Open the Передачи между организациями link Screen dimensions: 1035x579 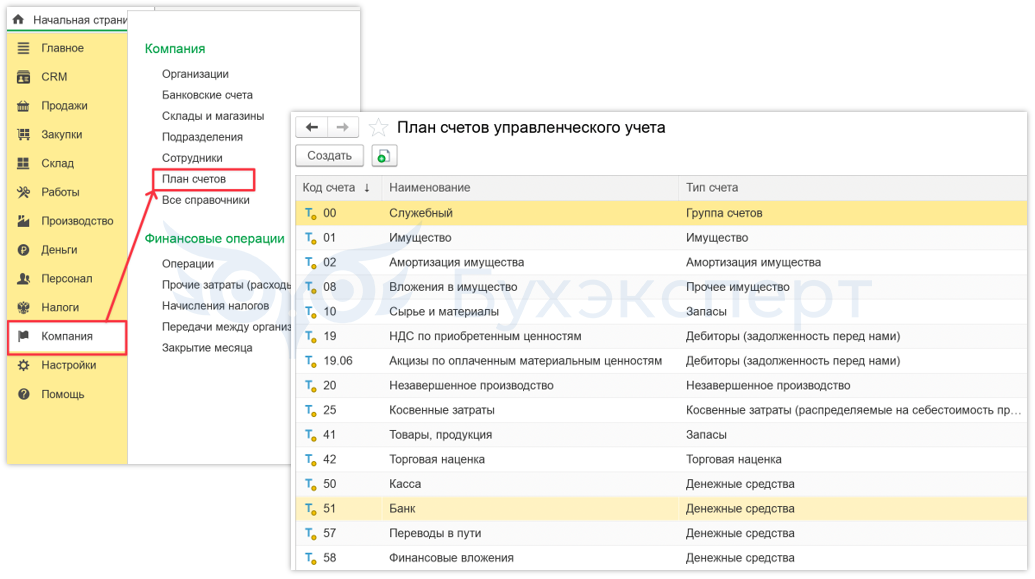(x=226, y=327)
